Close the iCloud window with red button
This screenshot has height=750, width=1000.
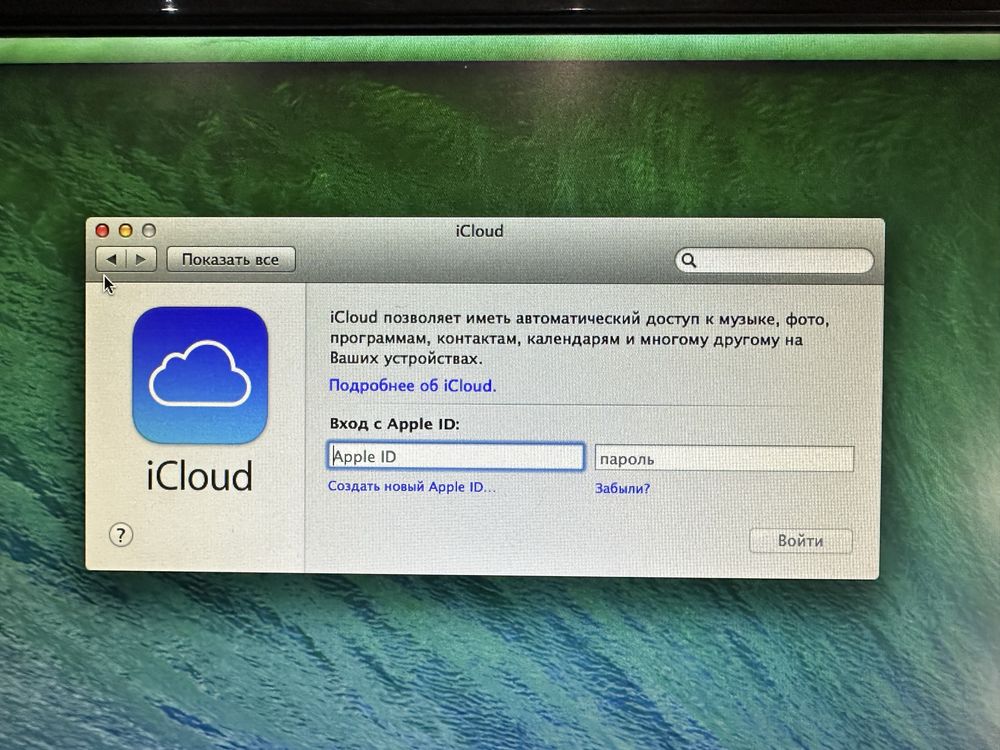tap(102, 230)
